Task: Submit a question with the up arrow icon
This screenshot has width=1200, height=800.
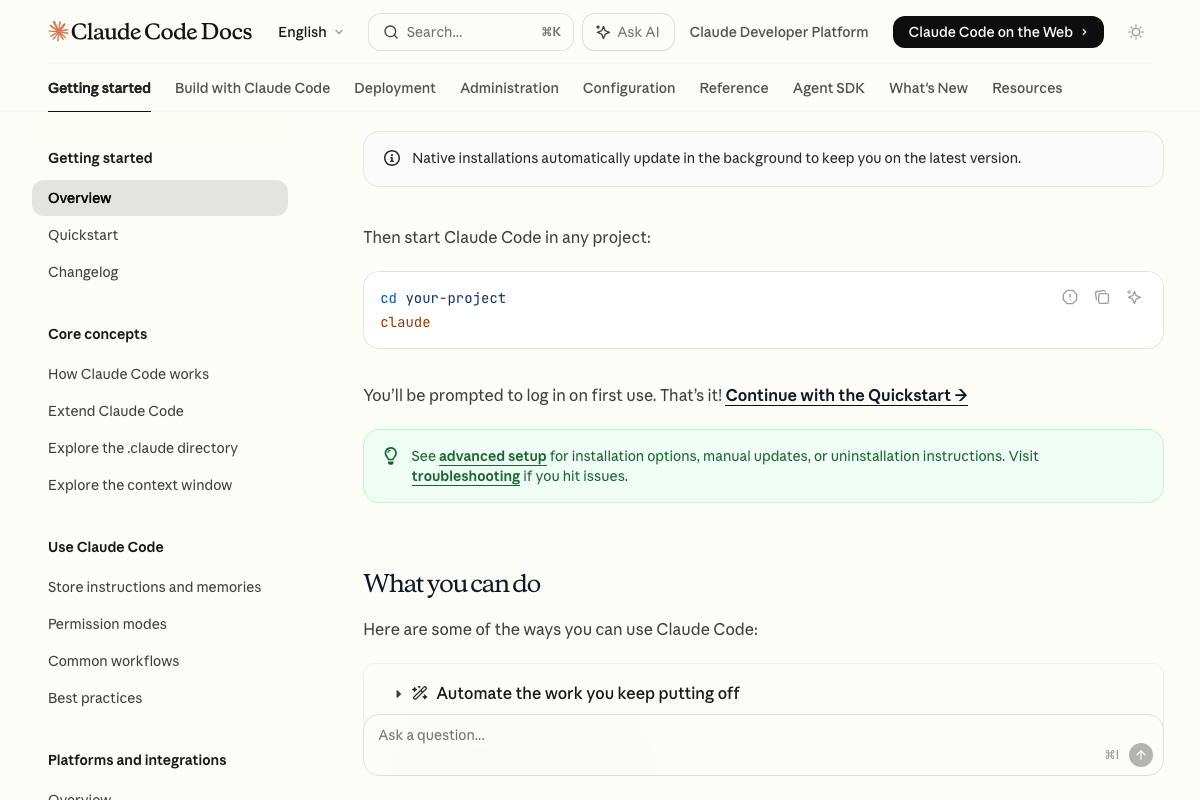Action: pos(1141,755)
